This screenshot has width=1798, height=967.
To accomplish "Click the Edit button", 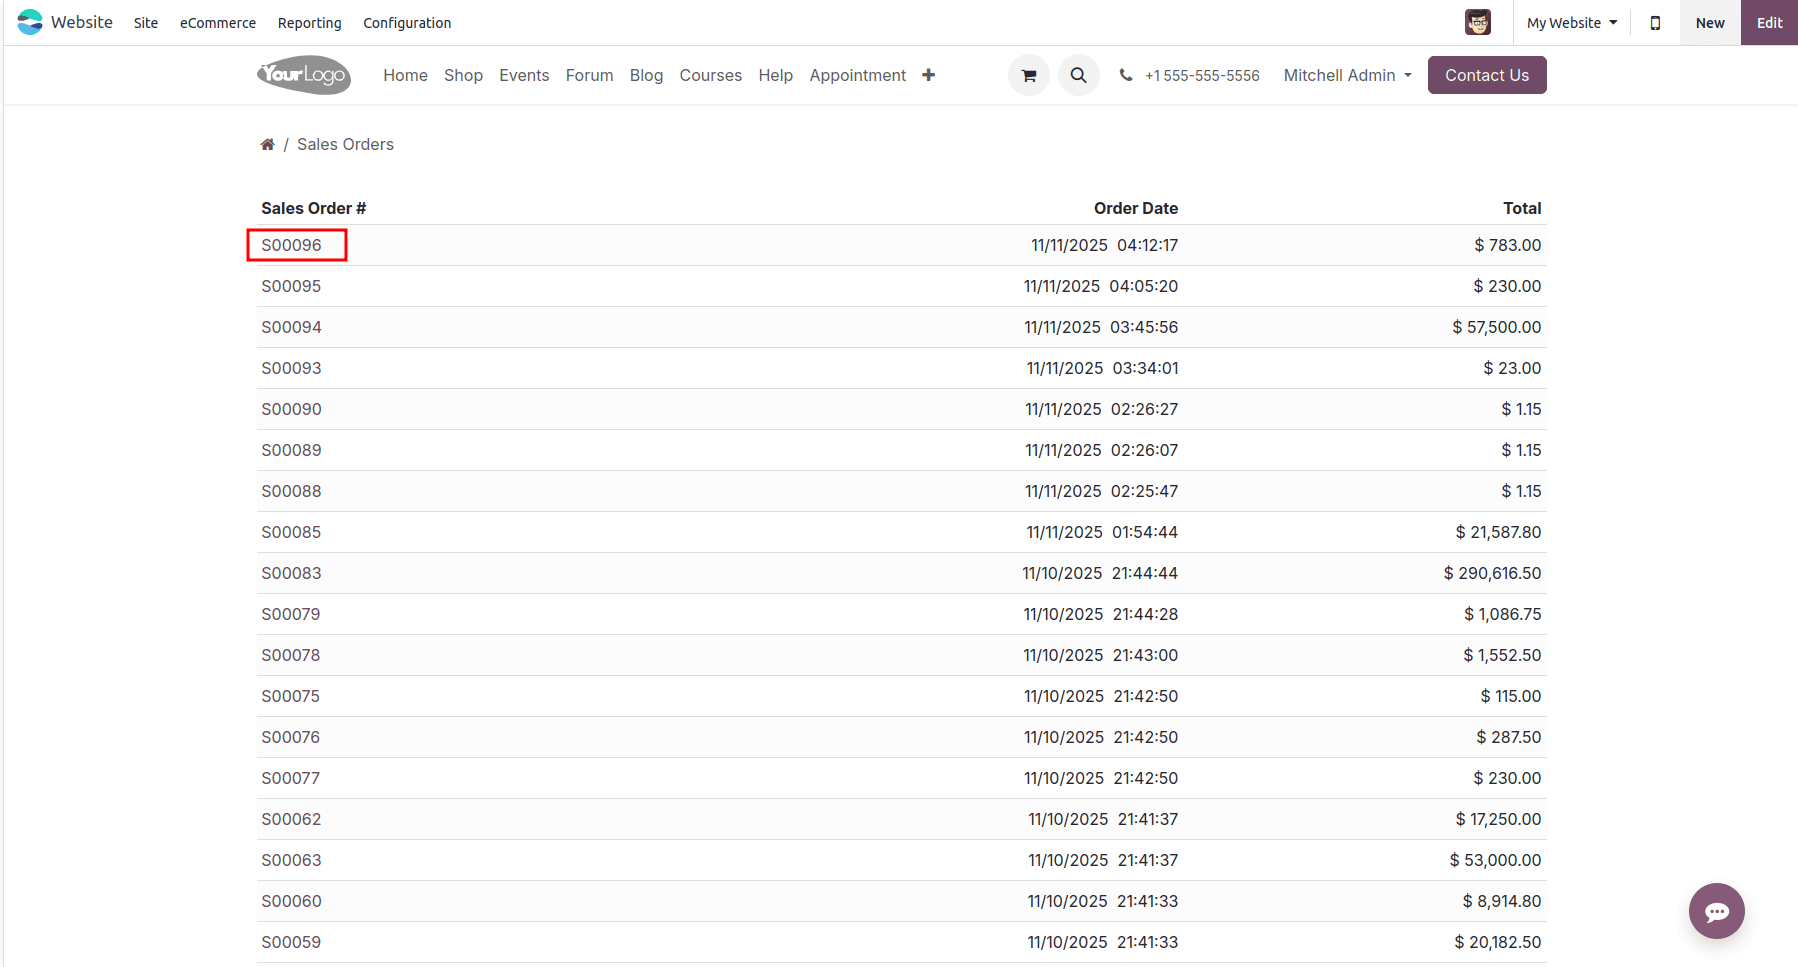I will click(x=1769, y=23).
